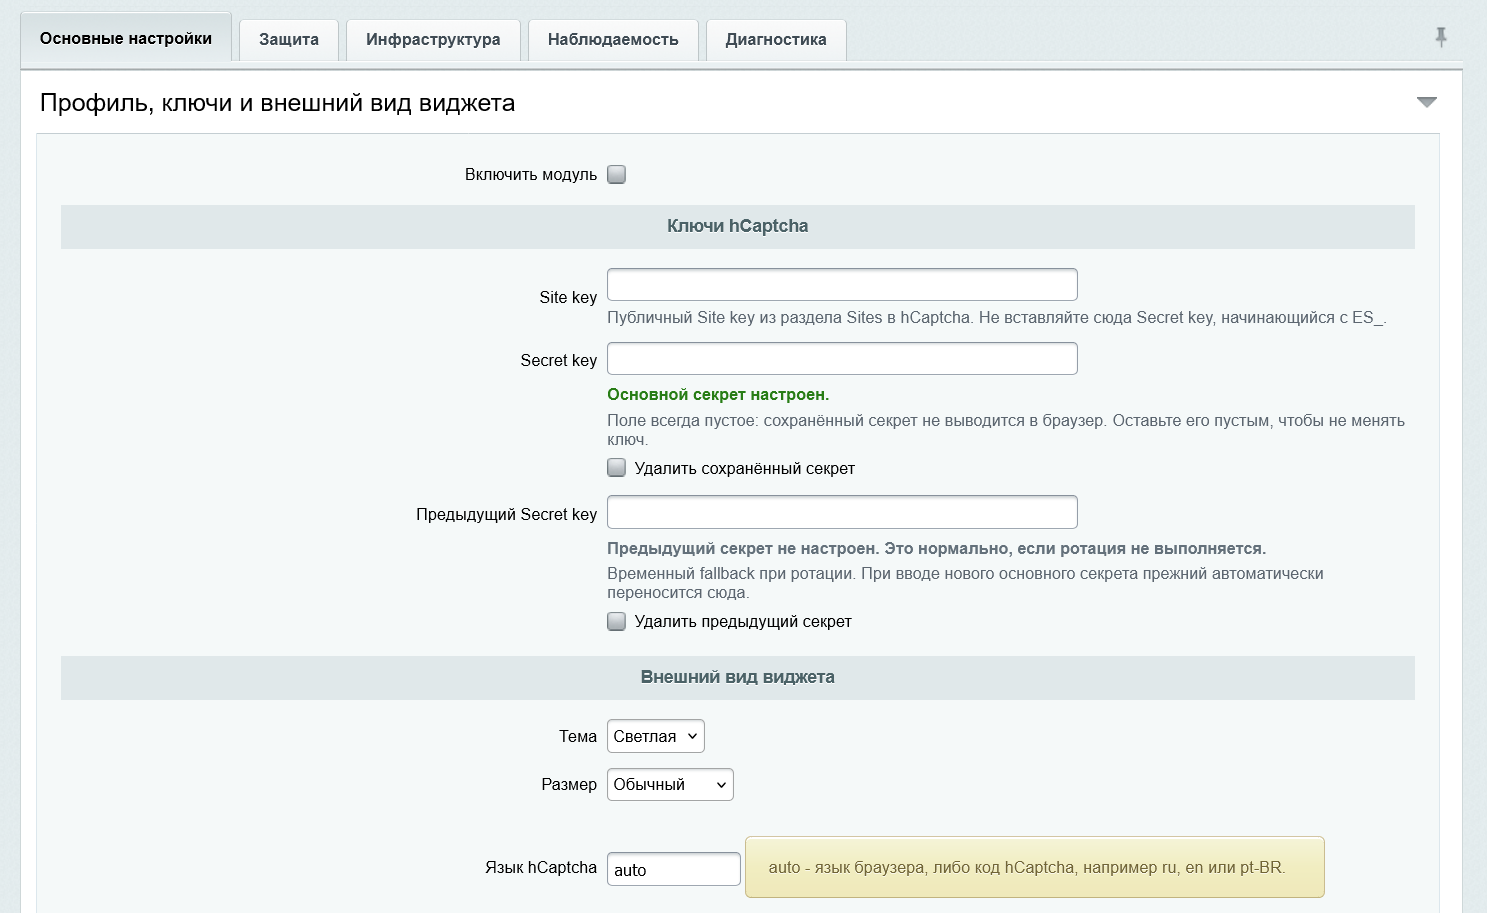Screen dimensions: 1487x913
Task: Go to the Наблюдаемость tab
Action: 613,40
